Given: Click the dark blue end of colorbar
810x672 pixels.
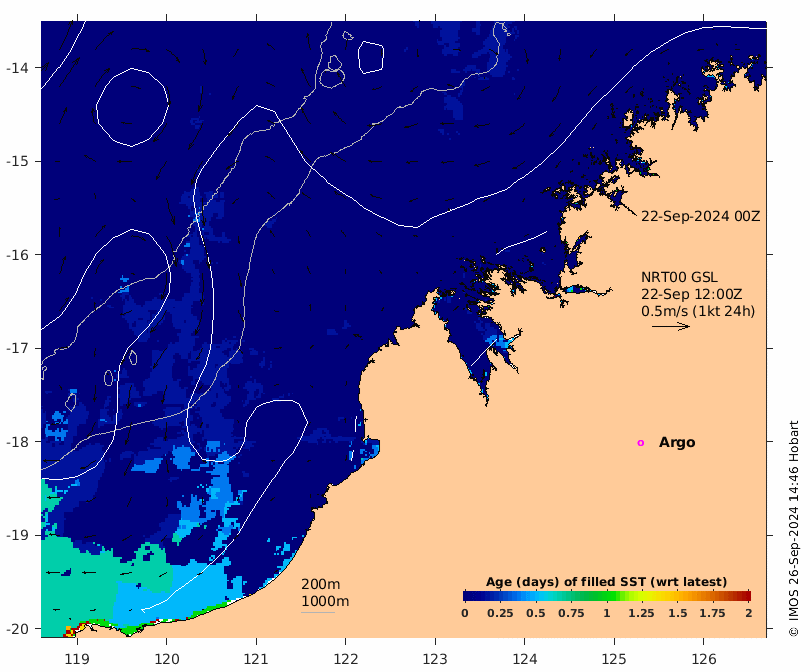Looking at the screenshot, I should coord(470,596).
